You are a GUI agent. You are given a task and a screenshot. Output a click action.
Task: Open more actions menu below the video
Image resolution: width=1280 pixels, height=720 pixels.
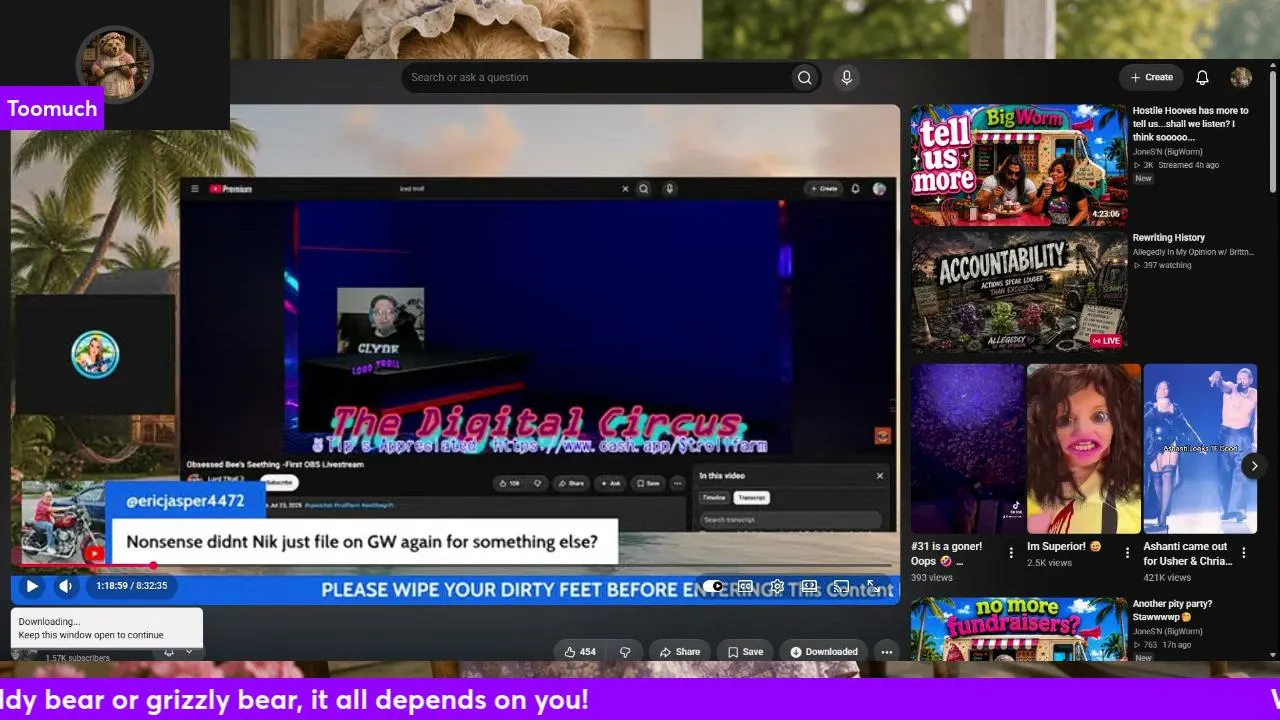click(x=886, y=652)
